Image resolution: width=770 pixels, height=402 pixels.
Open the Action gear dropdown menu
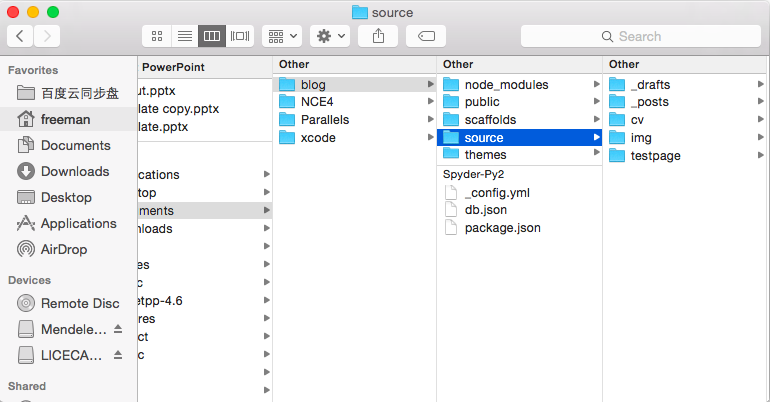(329, 36)
